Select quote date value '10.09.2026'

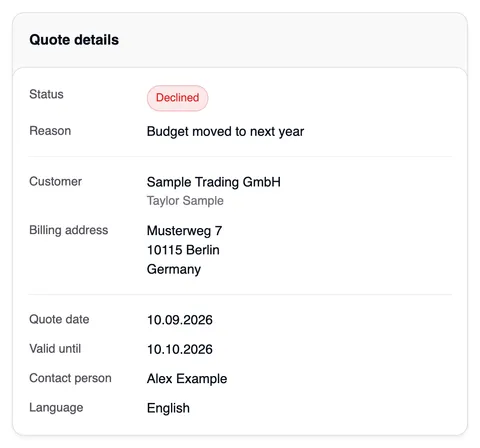pos(180,320)
